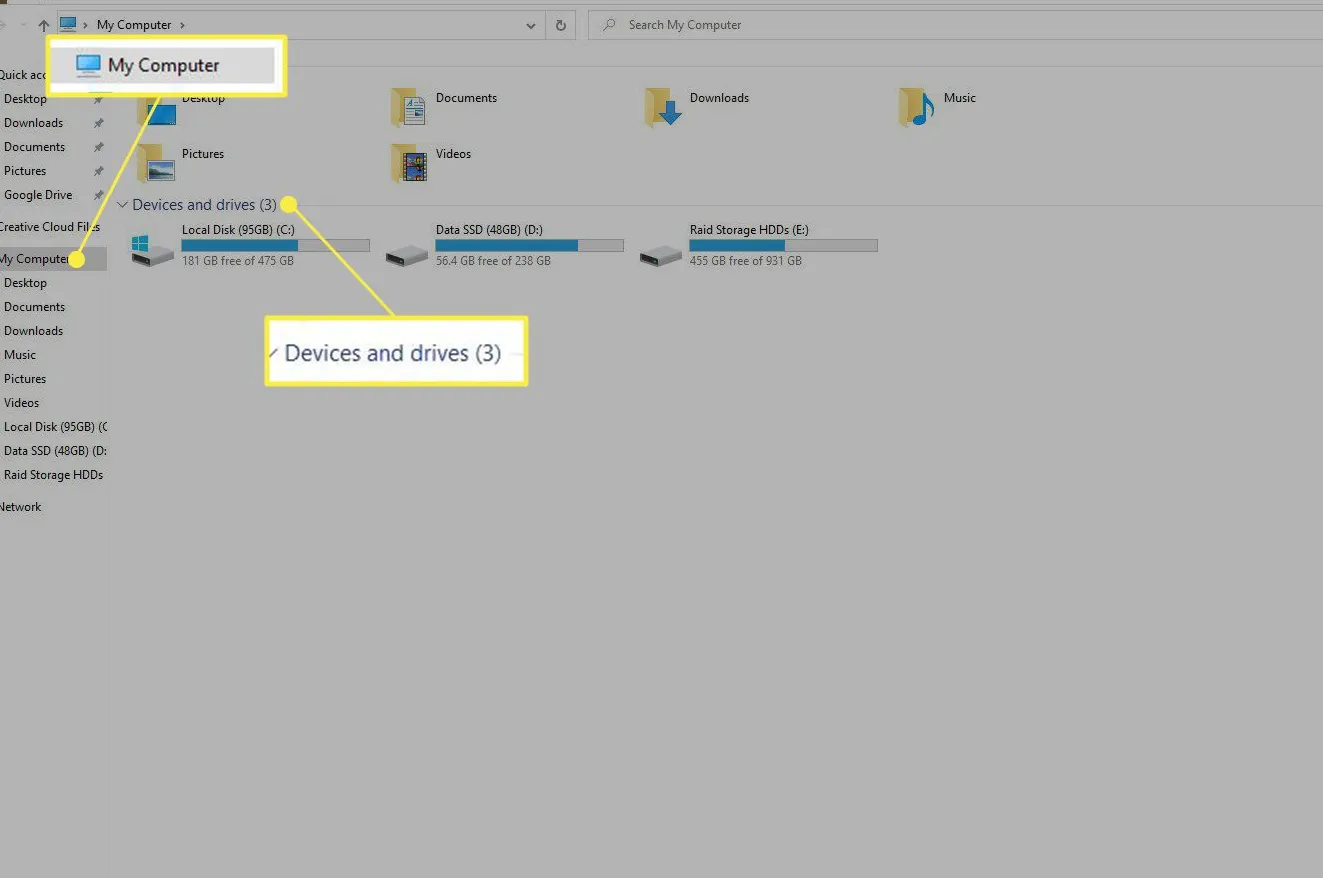Click My Computer in the address bar
Screen dimensions: 1323x878
[133, 24]
